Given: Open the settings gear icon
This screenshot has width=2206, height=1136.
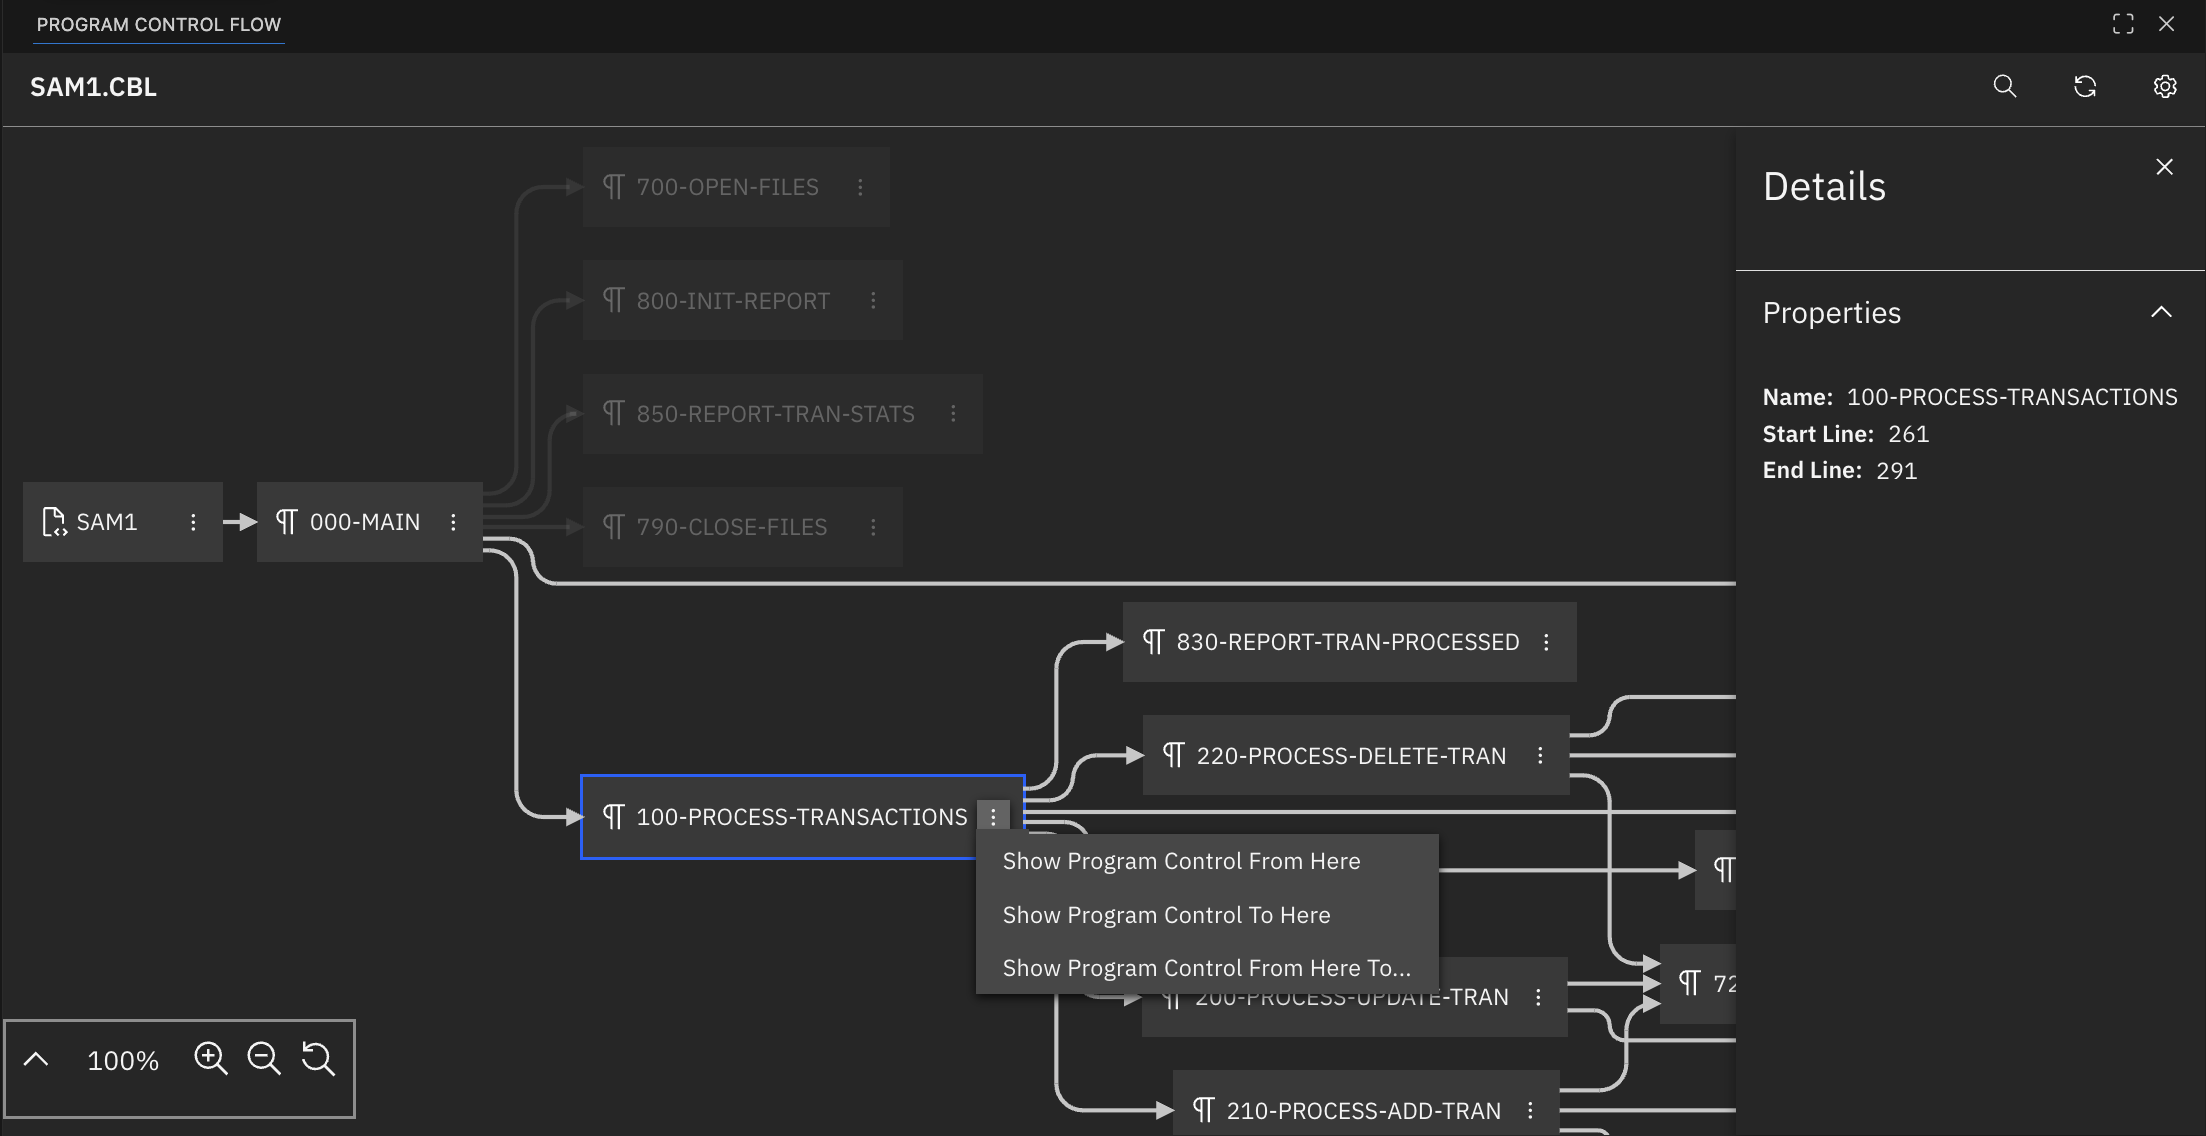Looking at the screenshot, I should (x=2165, y=87).
